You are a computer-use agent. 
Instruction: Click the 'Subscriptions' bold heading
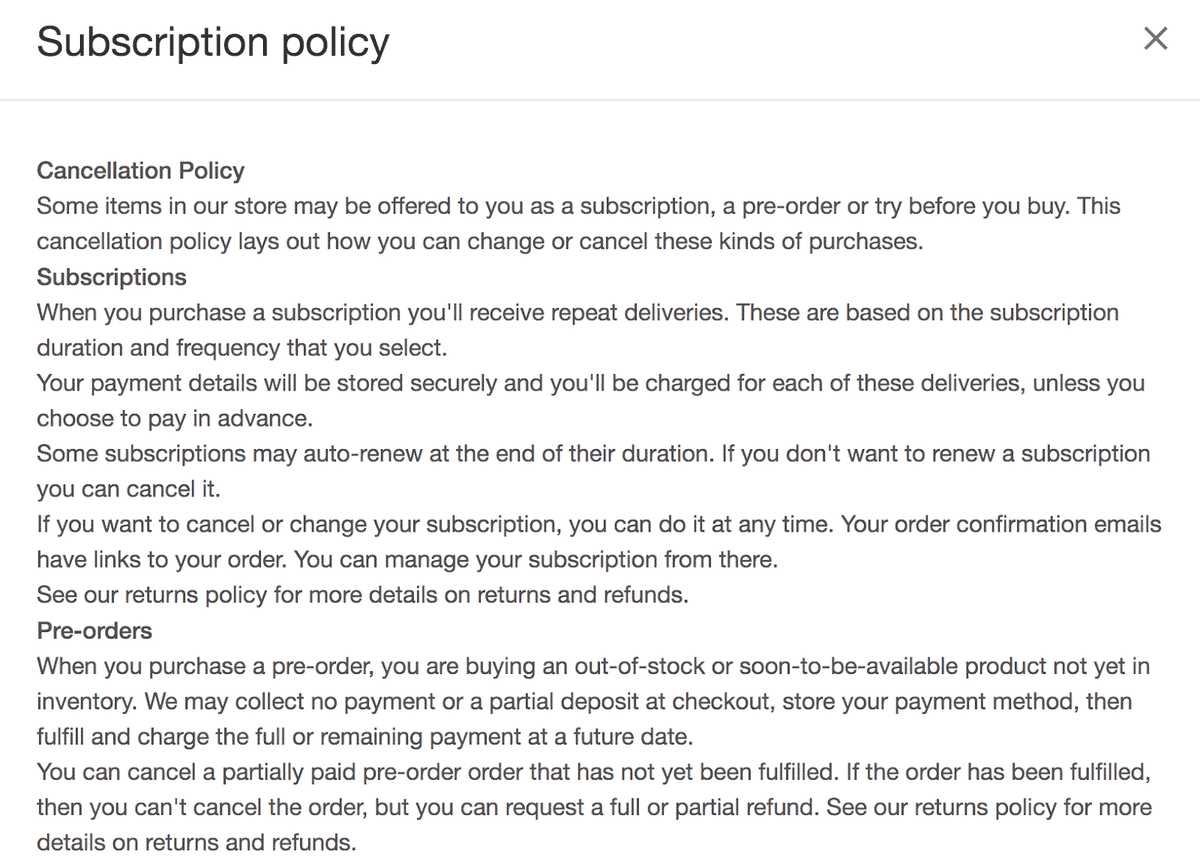point(112,277)
